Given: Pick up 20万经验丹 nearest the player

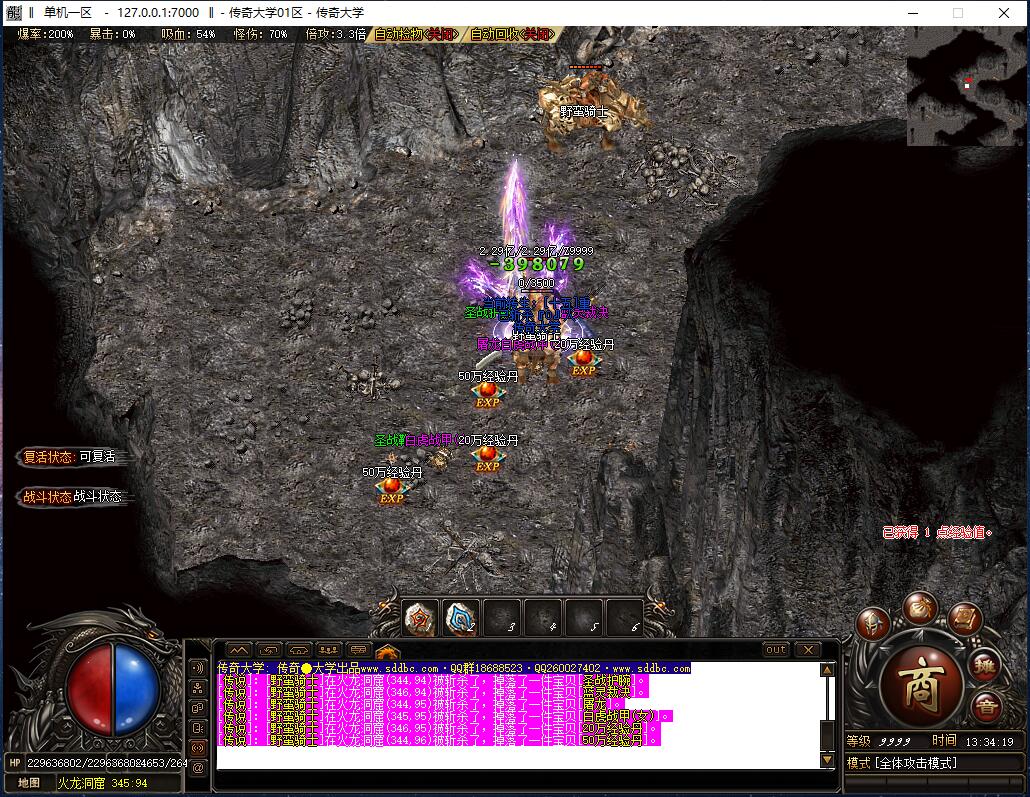Looking at the screenshot, I should point(583,361).
